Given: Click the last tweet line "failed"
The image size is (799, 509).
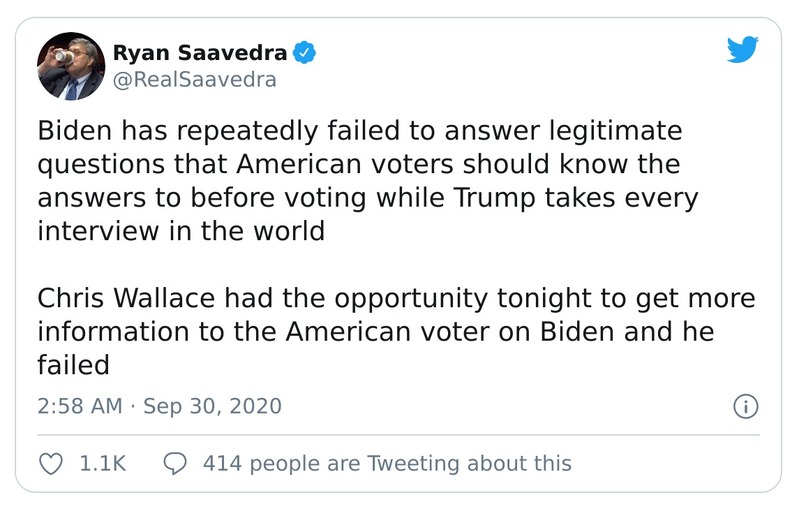Looking at the screenshot, I should click(73, 366).
